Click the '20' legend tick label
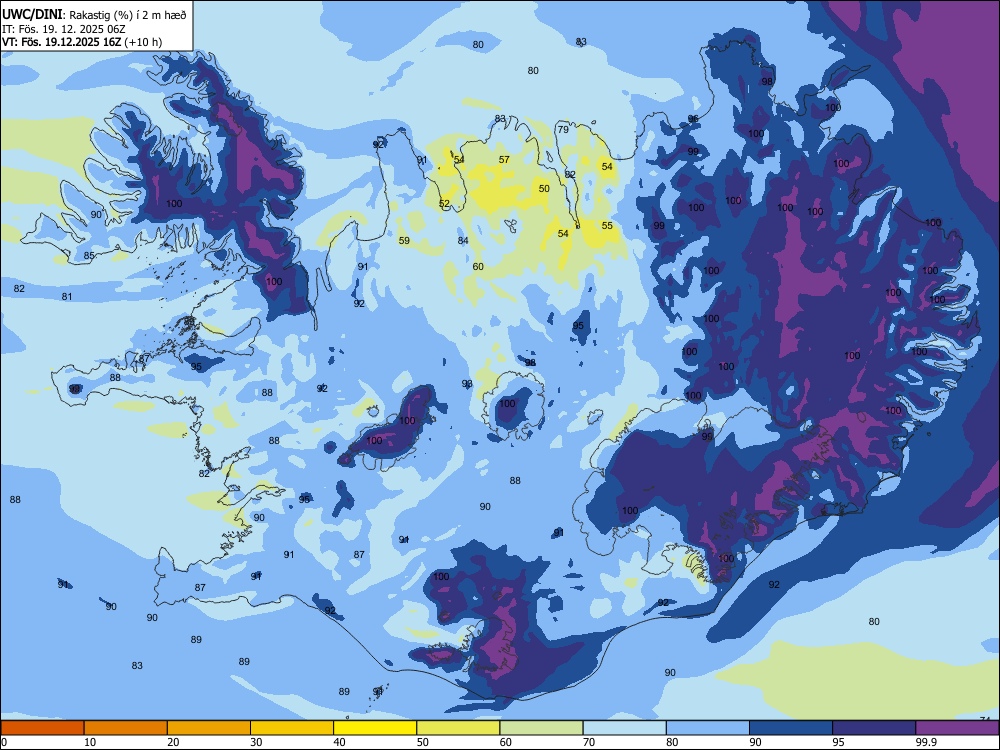 tap(173, 742)
